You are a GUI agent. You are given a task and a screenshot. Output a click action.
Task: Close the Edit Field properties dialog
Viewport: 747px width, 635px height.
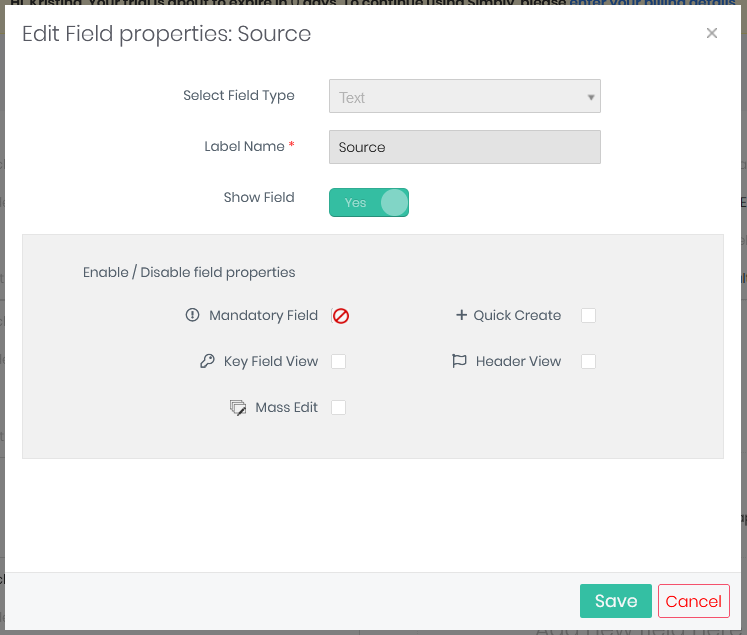point(712,33)
